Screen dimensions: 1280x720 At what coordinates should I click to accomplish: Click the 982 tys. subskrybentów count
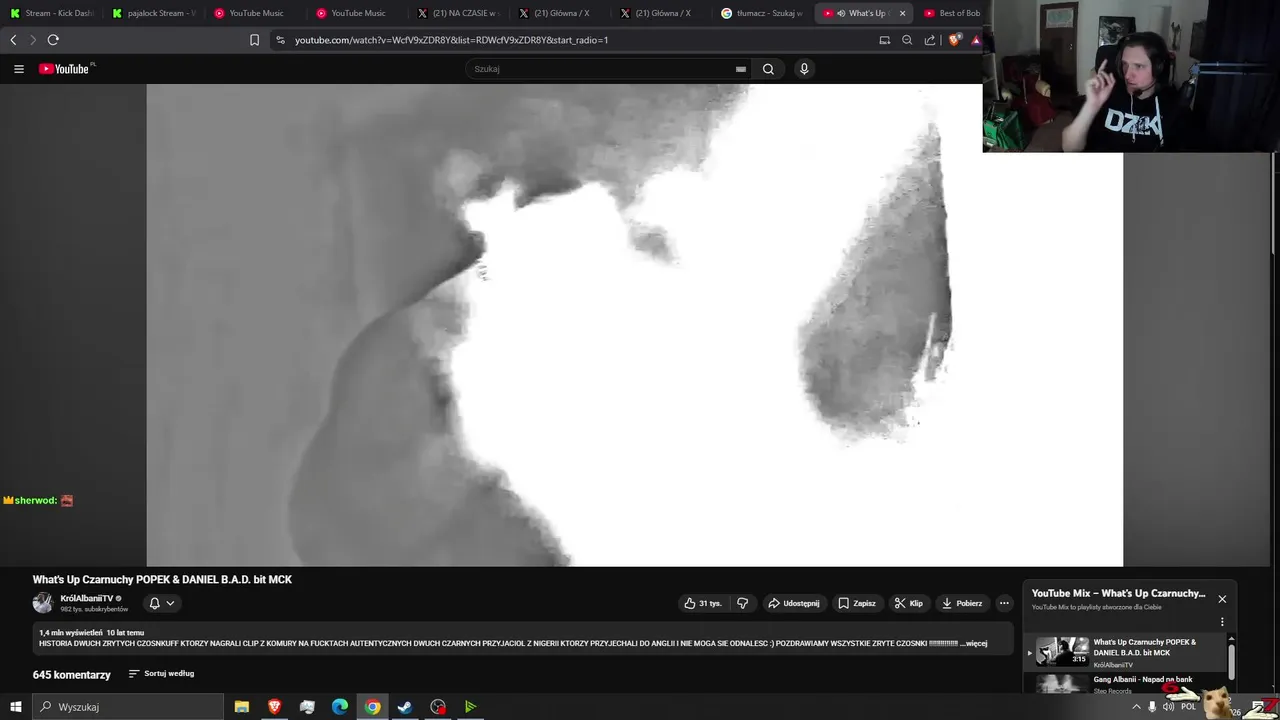click(x=94, y=609)
